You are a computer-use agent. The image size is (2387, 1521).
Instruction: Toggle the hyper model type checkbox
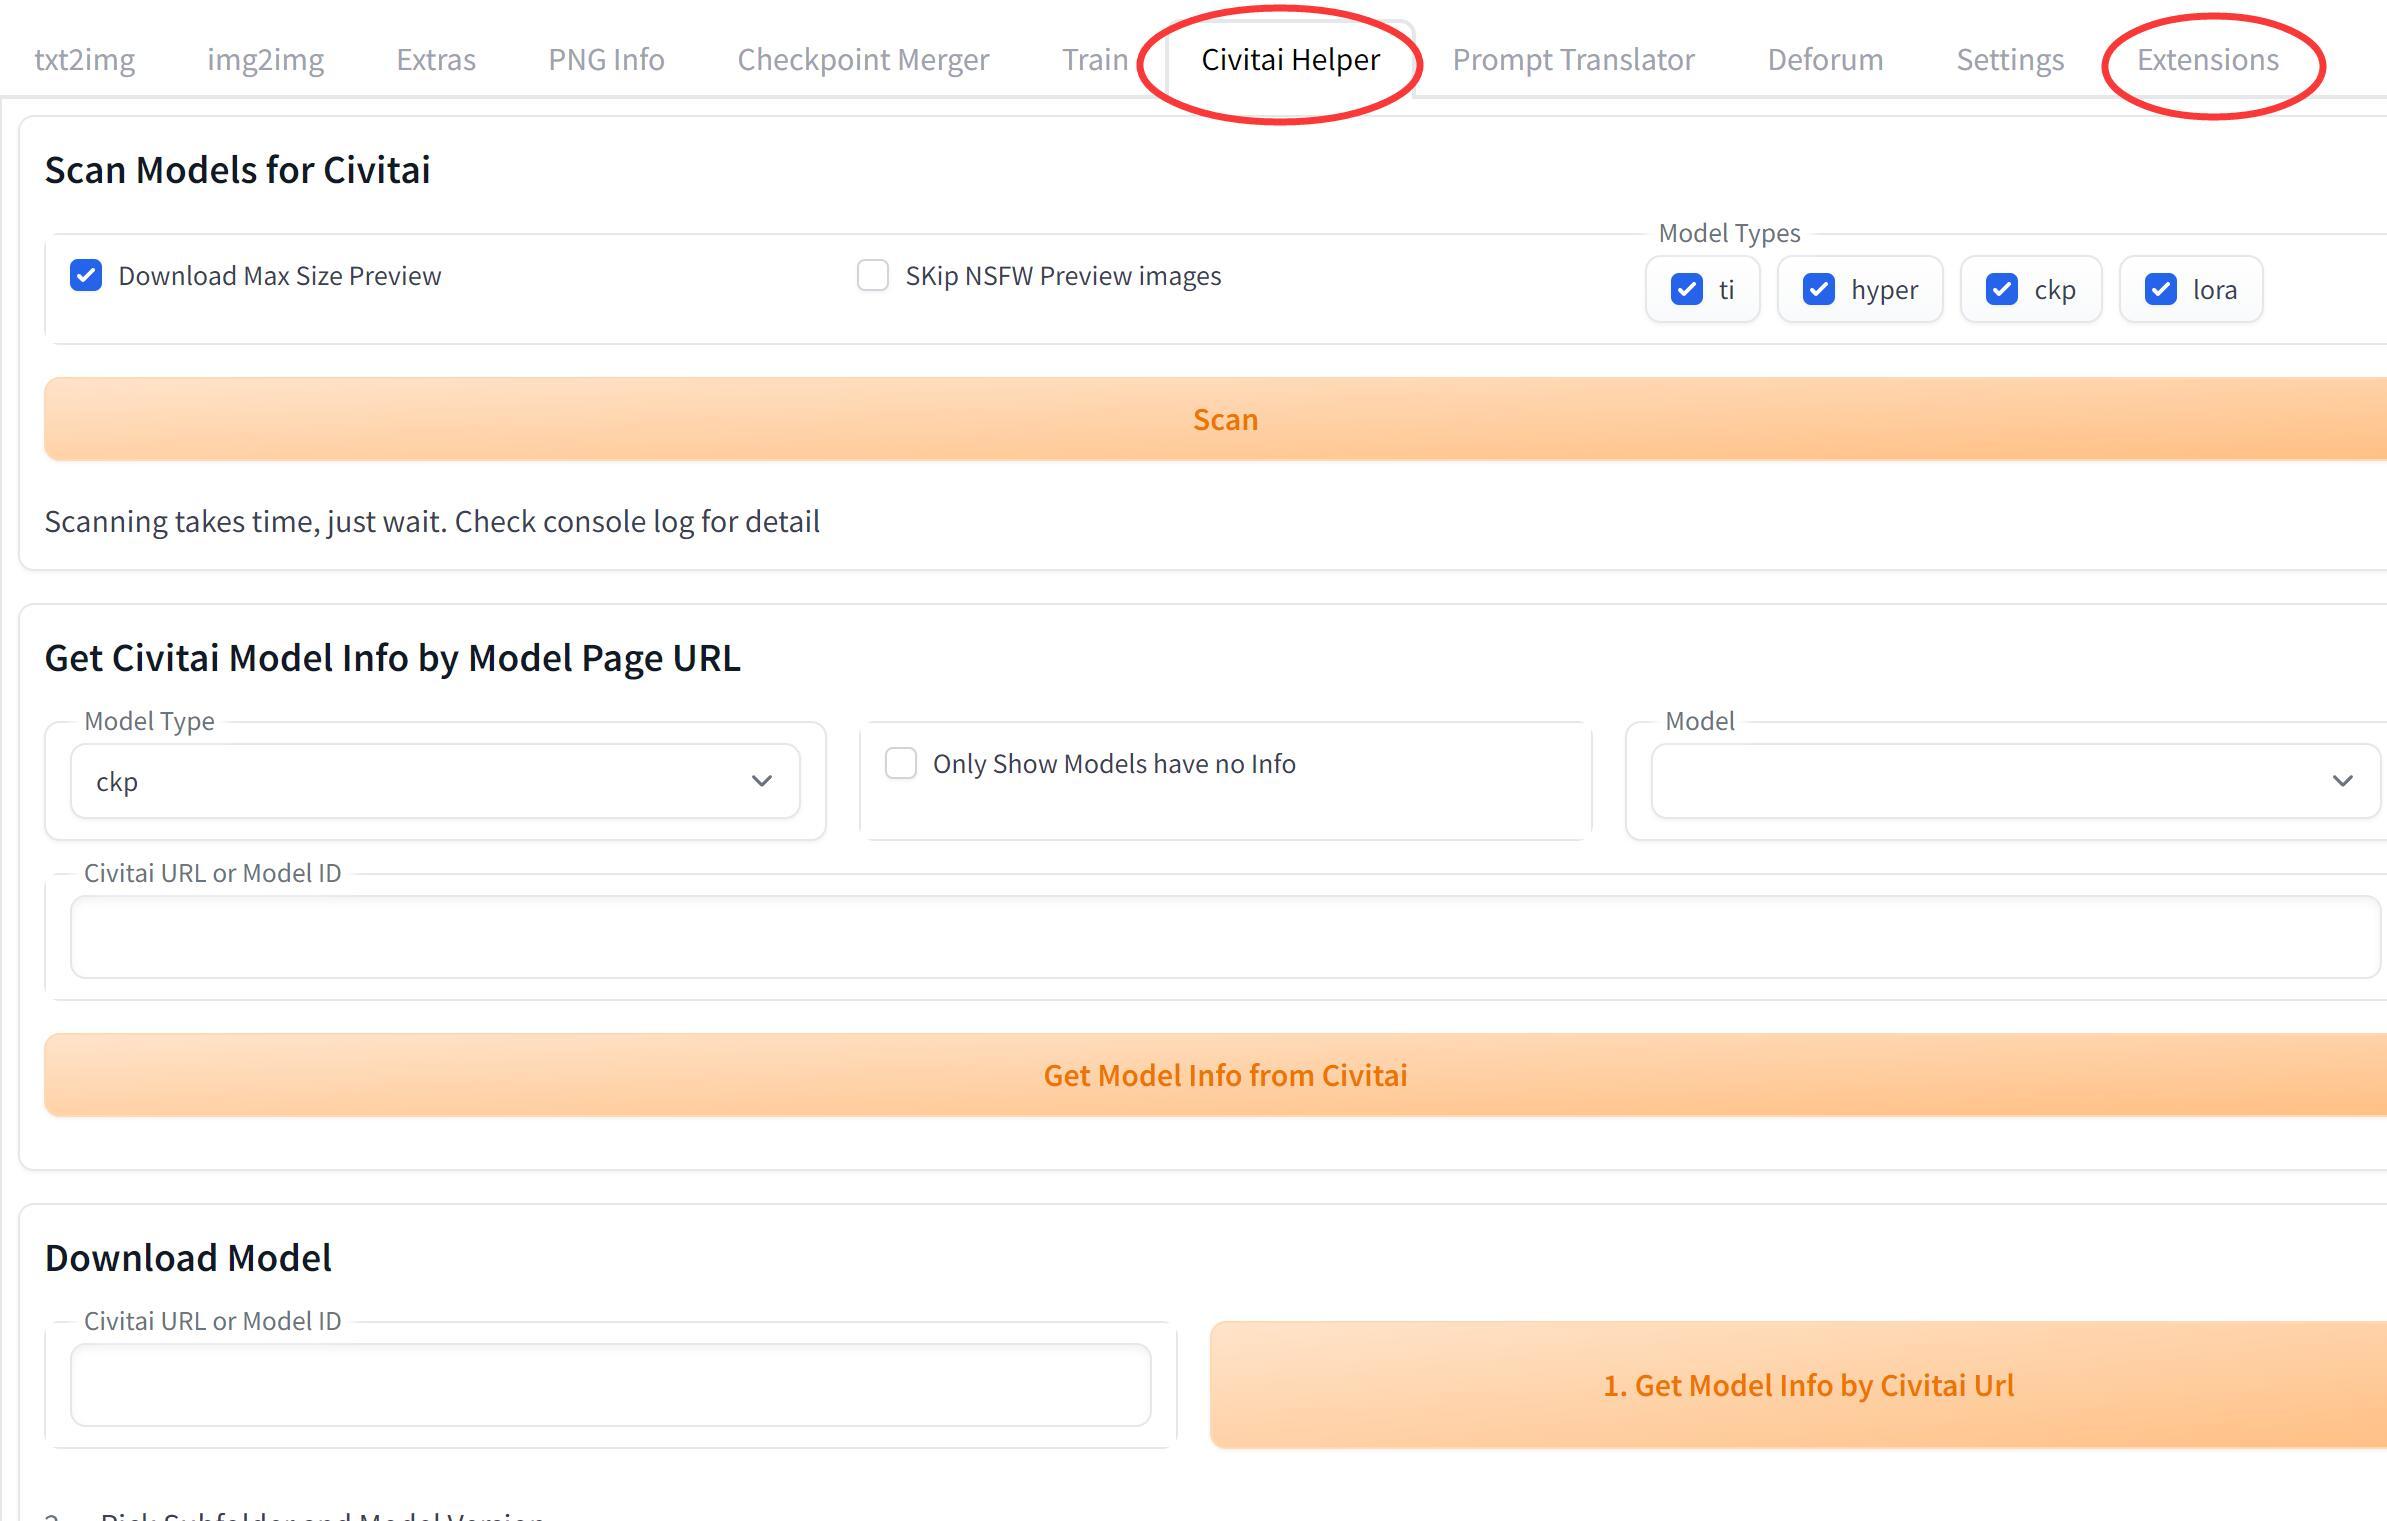(x=1819, y=290)
